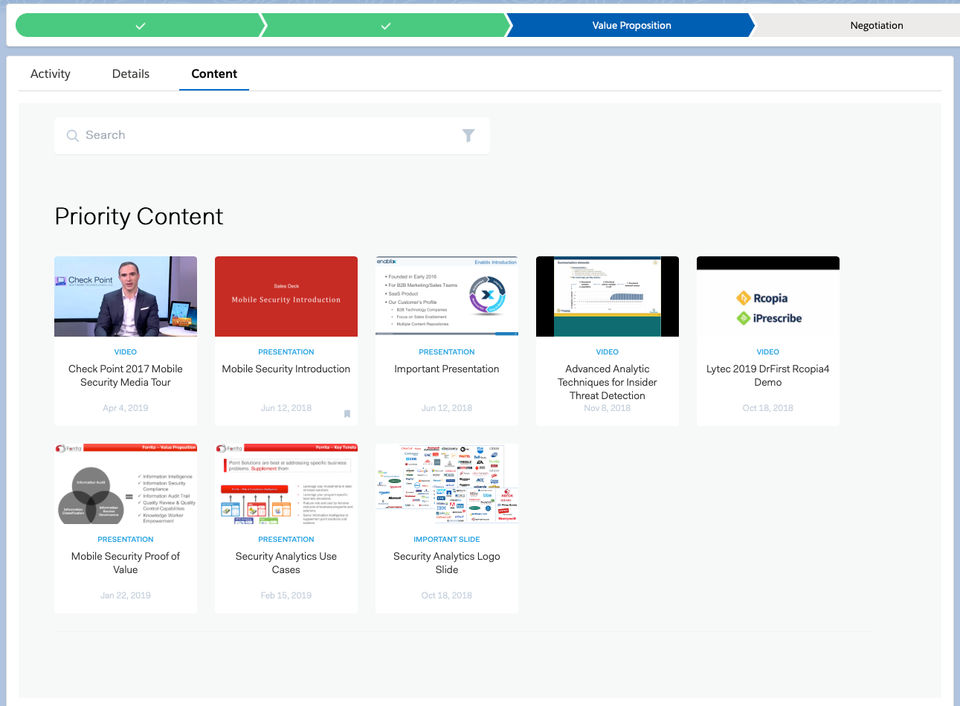This screenshot has height=706, width=960.
Task: Click date under Security Analytics Logo Slide
Action: point(446,595)
